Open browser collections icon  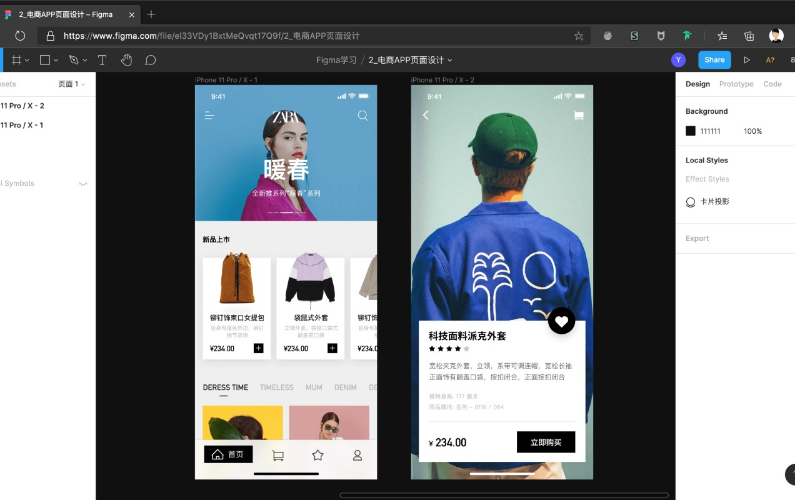pyautogui.click(x=749, y=36)
